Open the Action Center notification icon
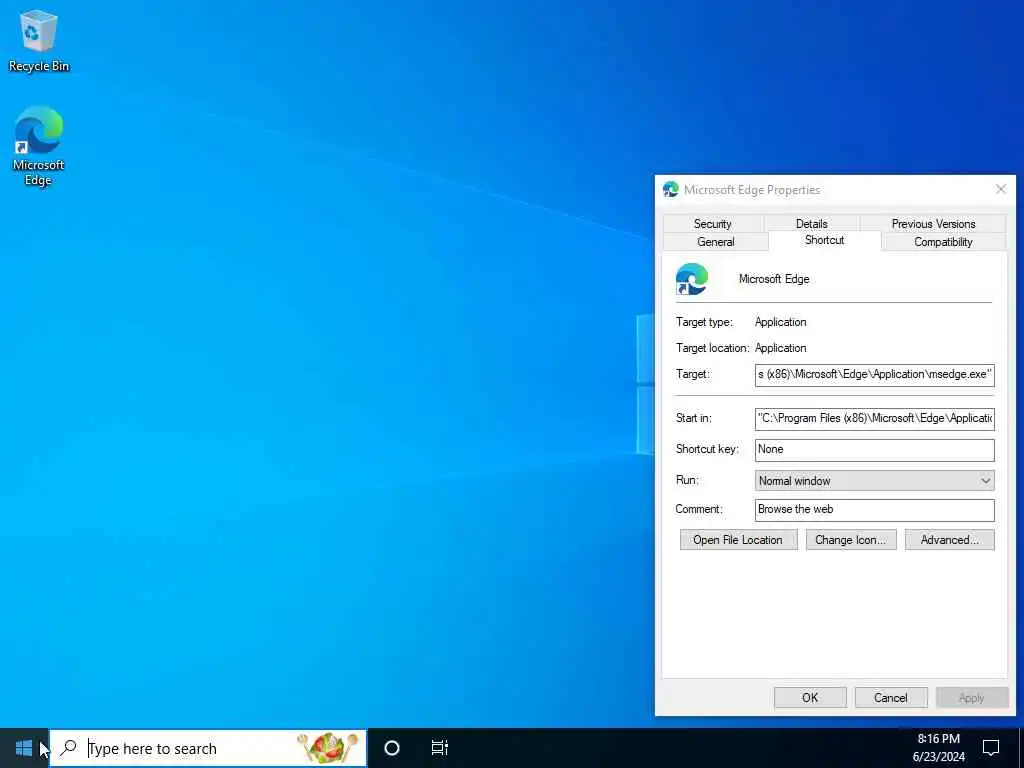This screenshot has height=768, width=1024. pyautogui.click(x=991, y=748)
